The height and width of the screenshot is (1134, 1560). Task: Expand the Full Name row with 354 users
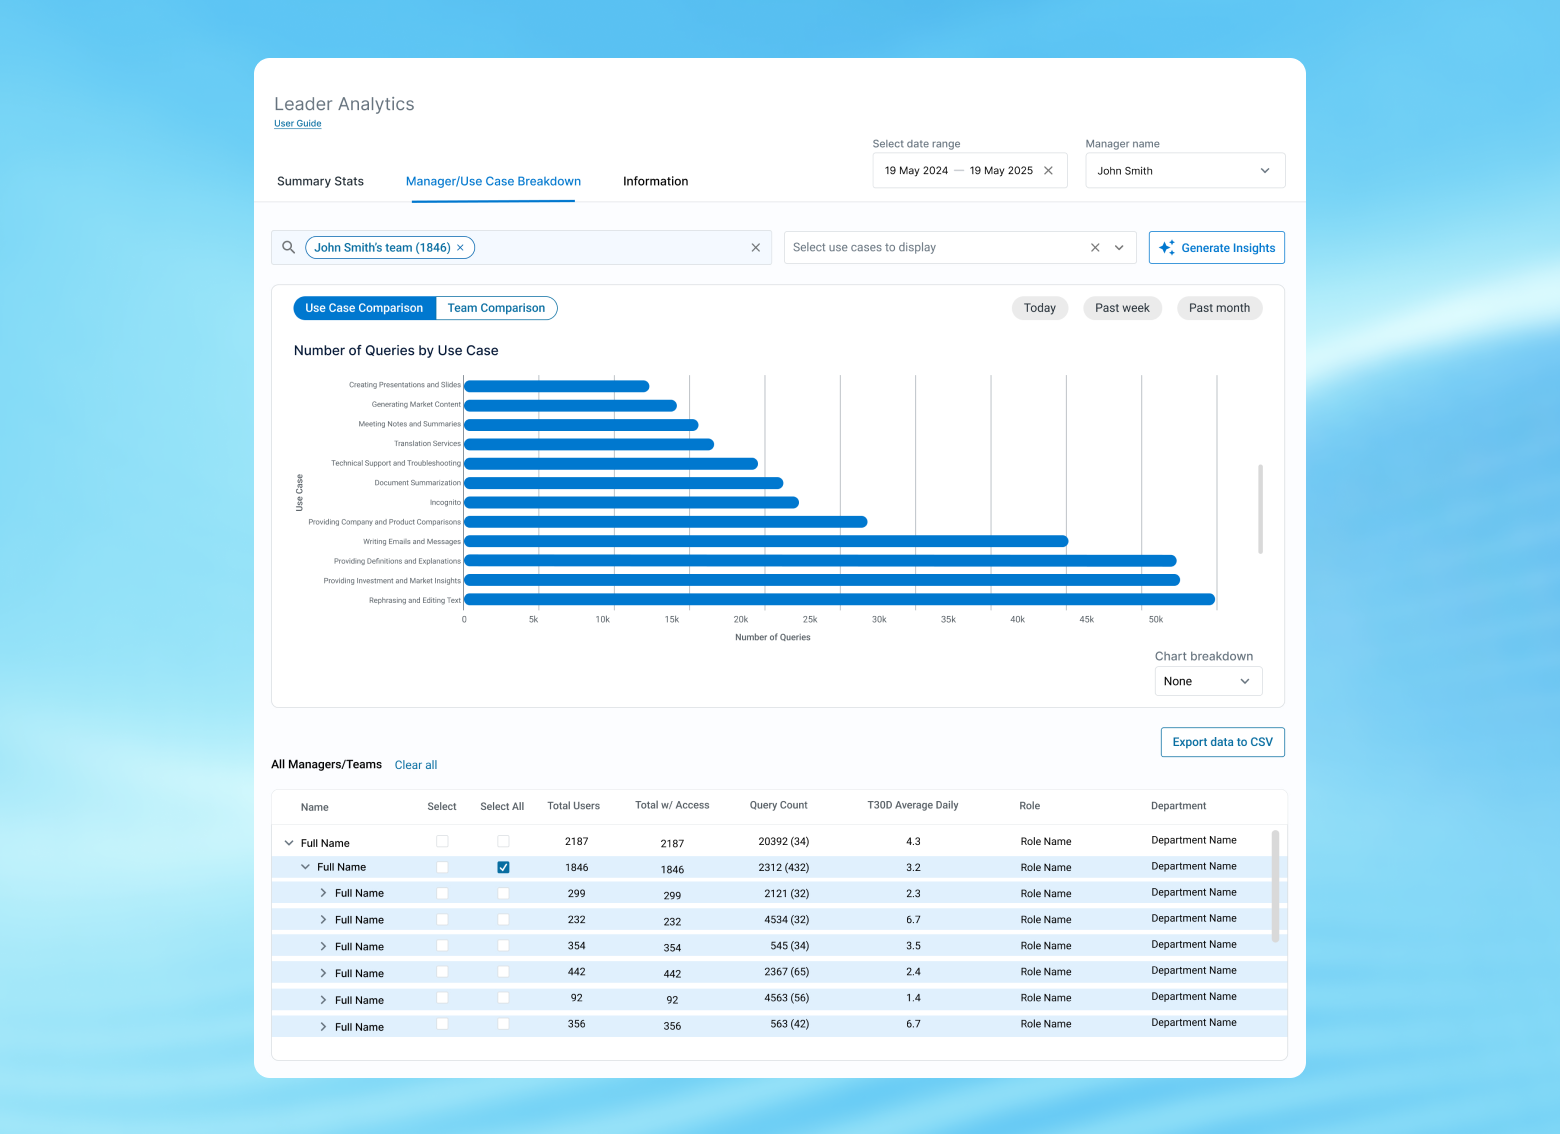point(323,946)
